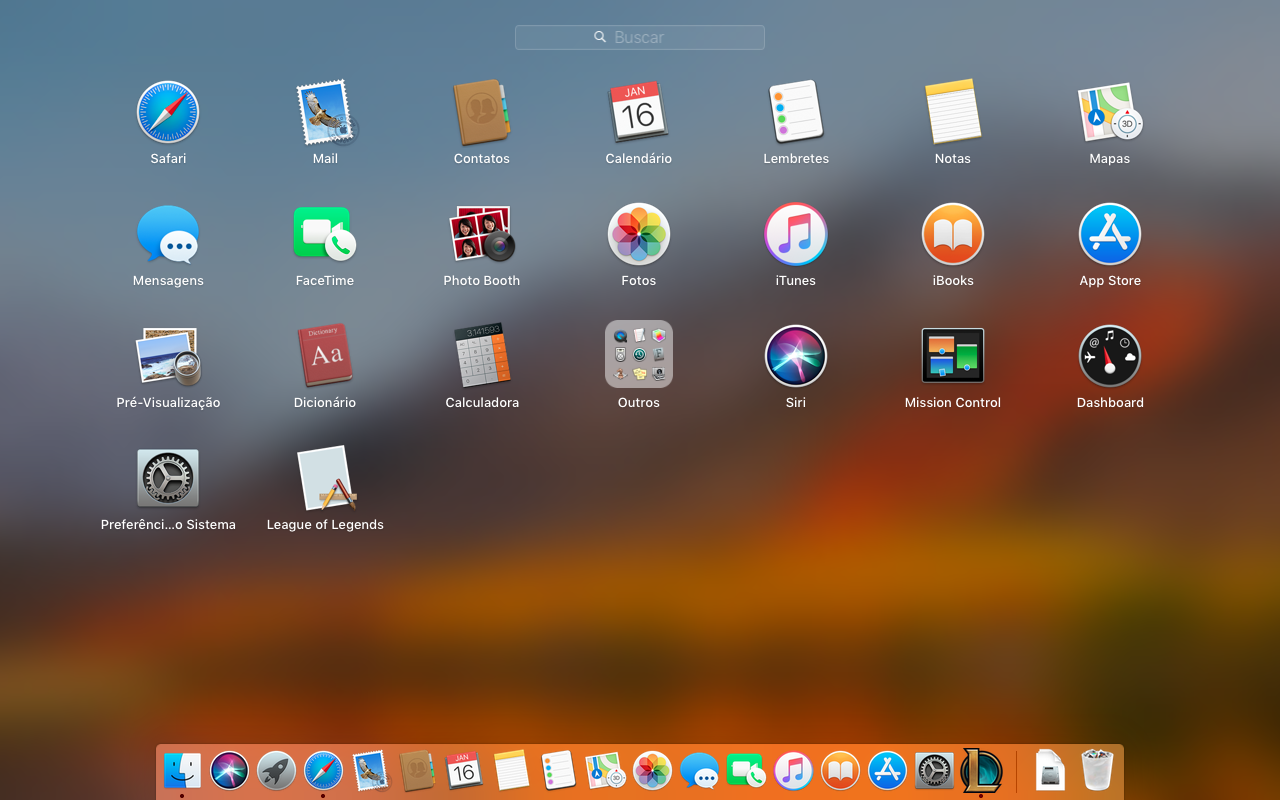
Task: Open the Trash in the Dock
Action: (1097, 771)
